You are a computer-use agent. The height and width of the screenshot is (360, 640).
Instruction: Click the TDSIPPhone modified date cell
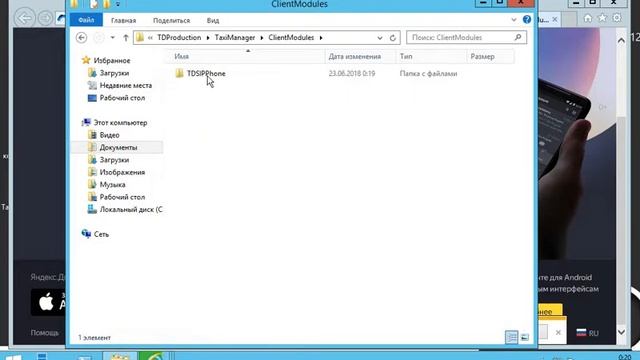tap(351, 73)
